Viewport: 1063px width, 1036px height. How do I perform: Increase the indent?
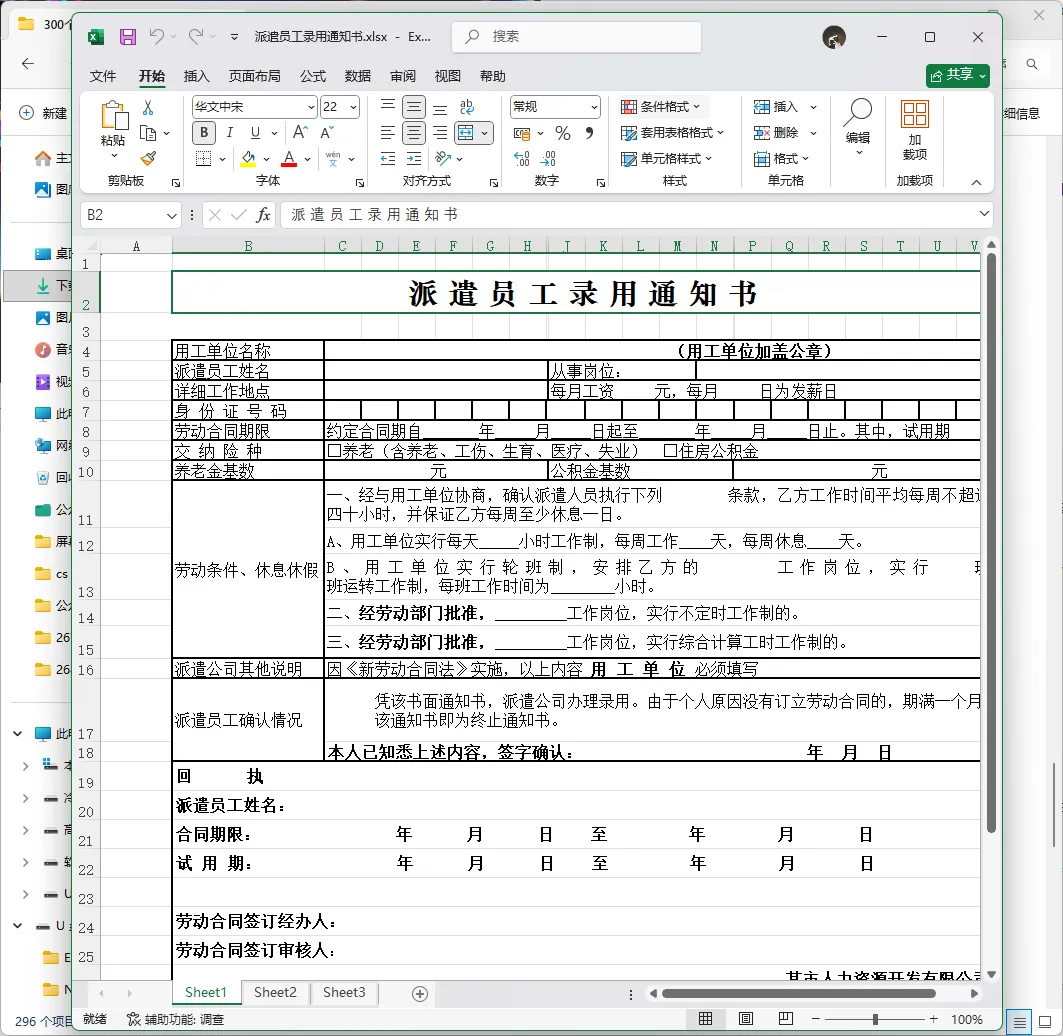[414, 159]
